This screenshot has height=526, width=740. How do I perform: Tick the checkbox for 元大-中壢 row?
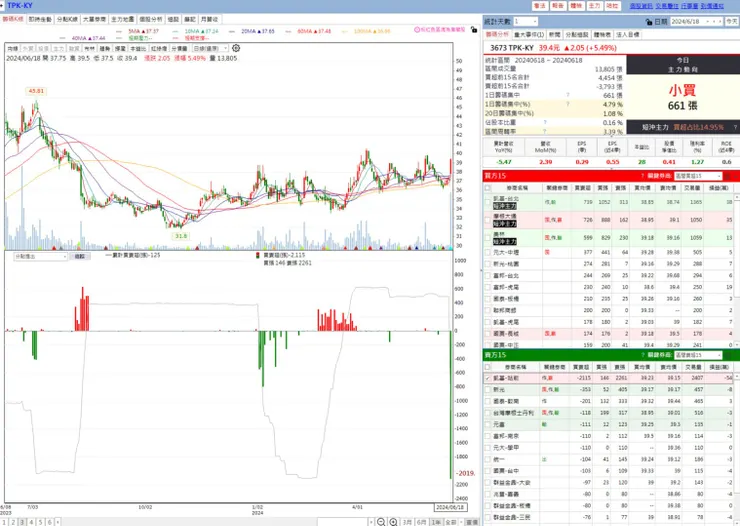(488, 252)
